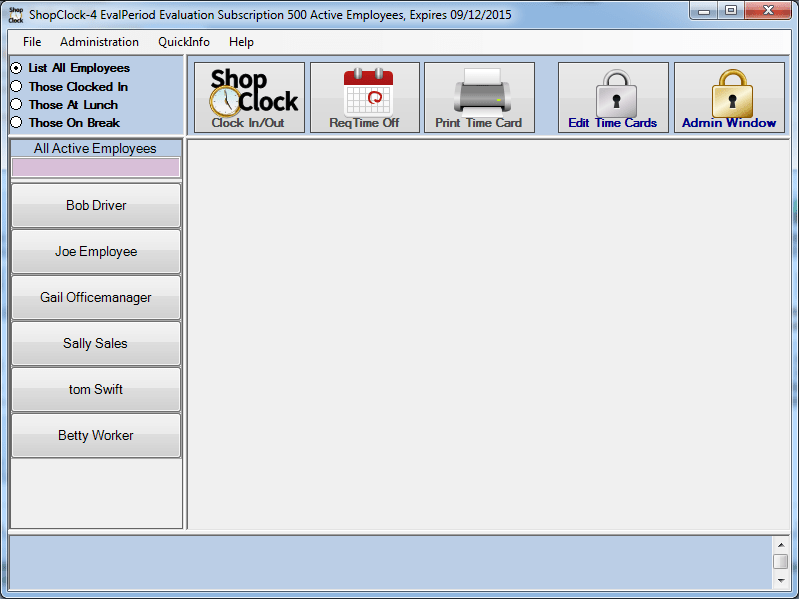Select employee Bob Driver
Viewport: 799px width, 599px height.
96,205
